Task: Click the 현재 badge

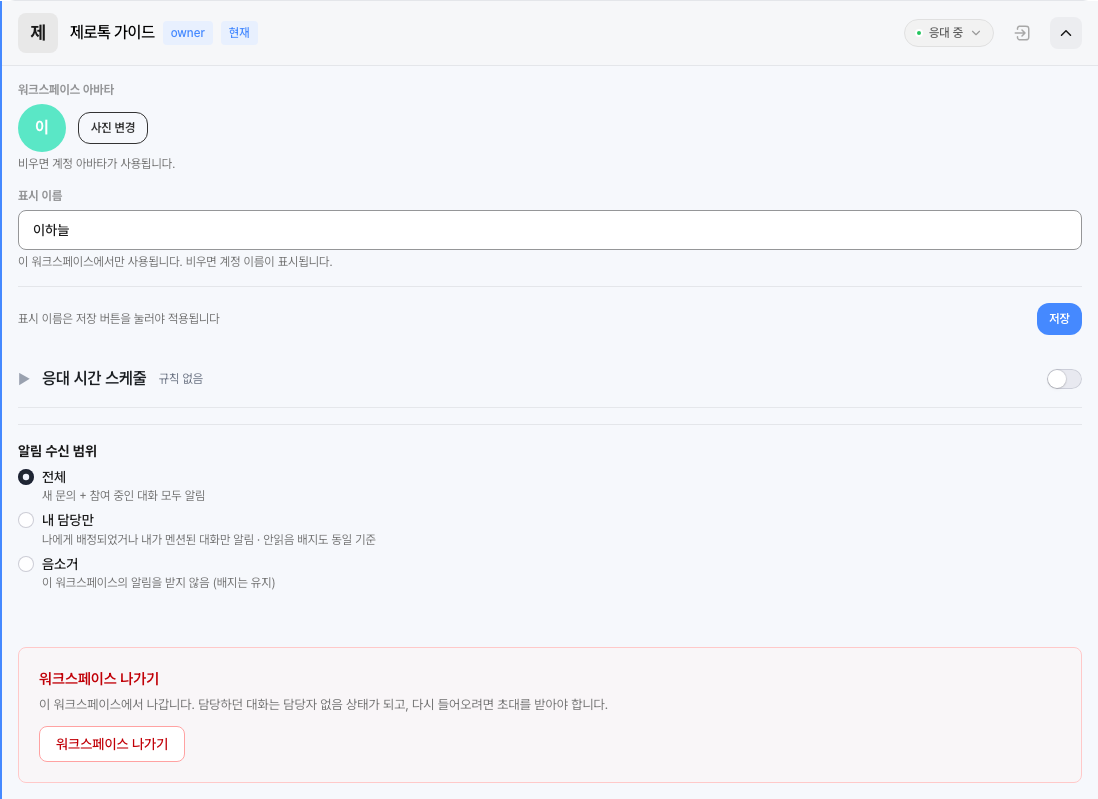Action: tap(239, 33)
